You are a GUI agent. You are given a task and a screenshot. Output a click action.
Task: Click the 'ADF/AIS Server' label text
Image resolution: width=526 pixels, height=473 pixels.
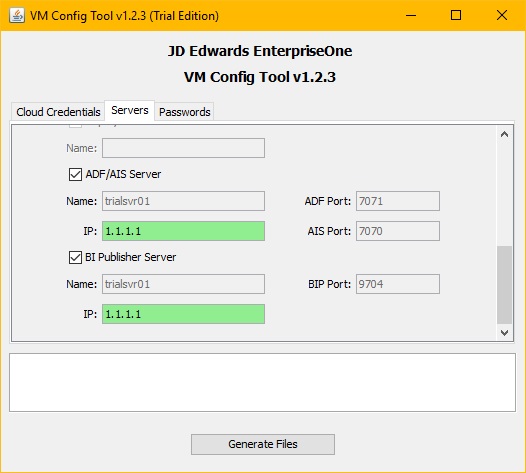pos(123,174)
